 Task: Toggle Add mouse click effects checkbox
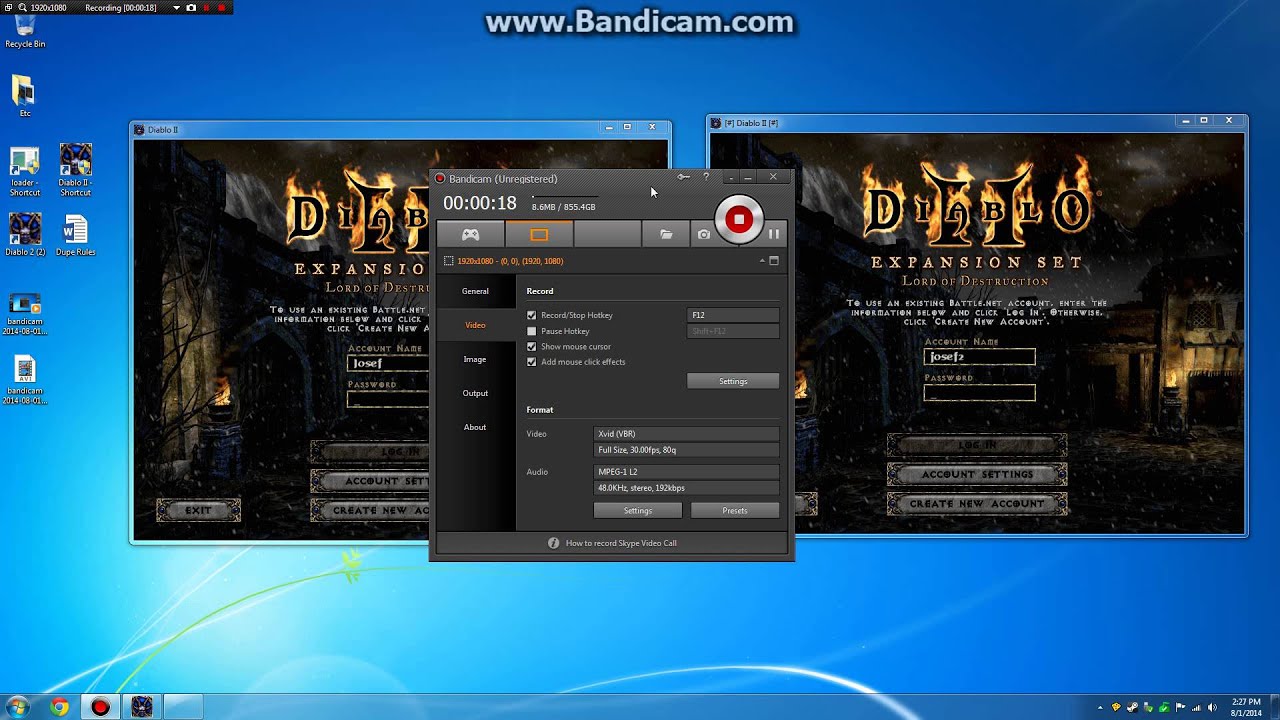(532, 362)
